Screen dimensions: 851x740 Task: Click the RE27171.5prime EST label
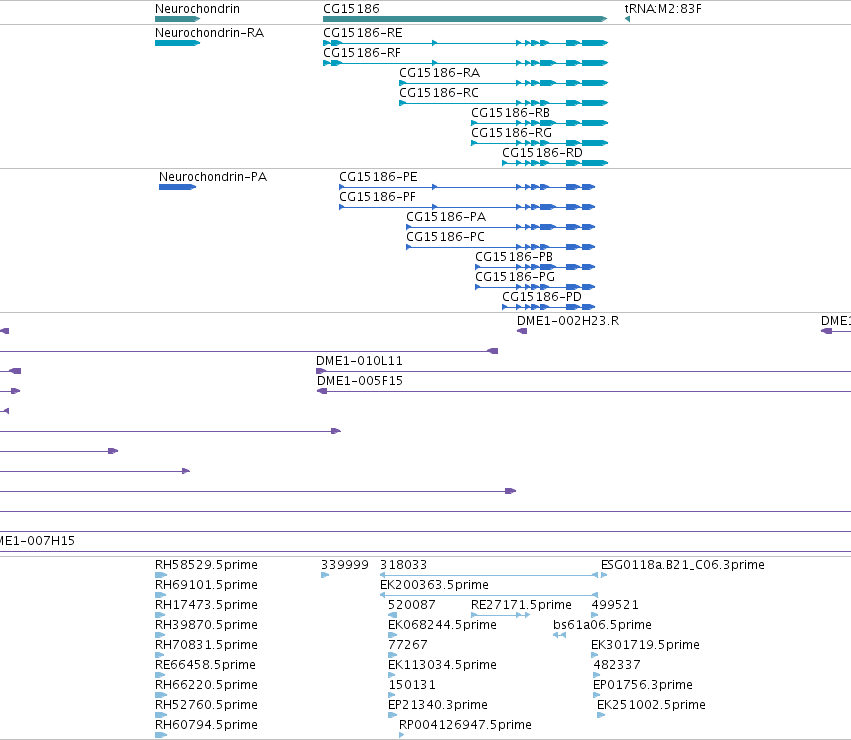click(521, 605)
